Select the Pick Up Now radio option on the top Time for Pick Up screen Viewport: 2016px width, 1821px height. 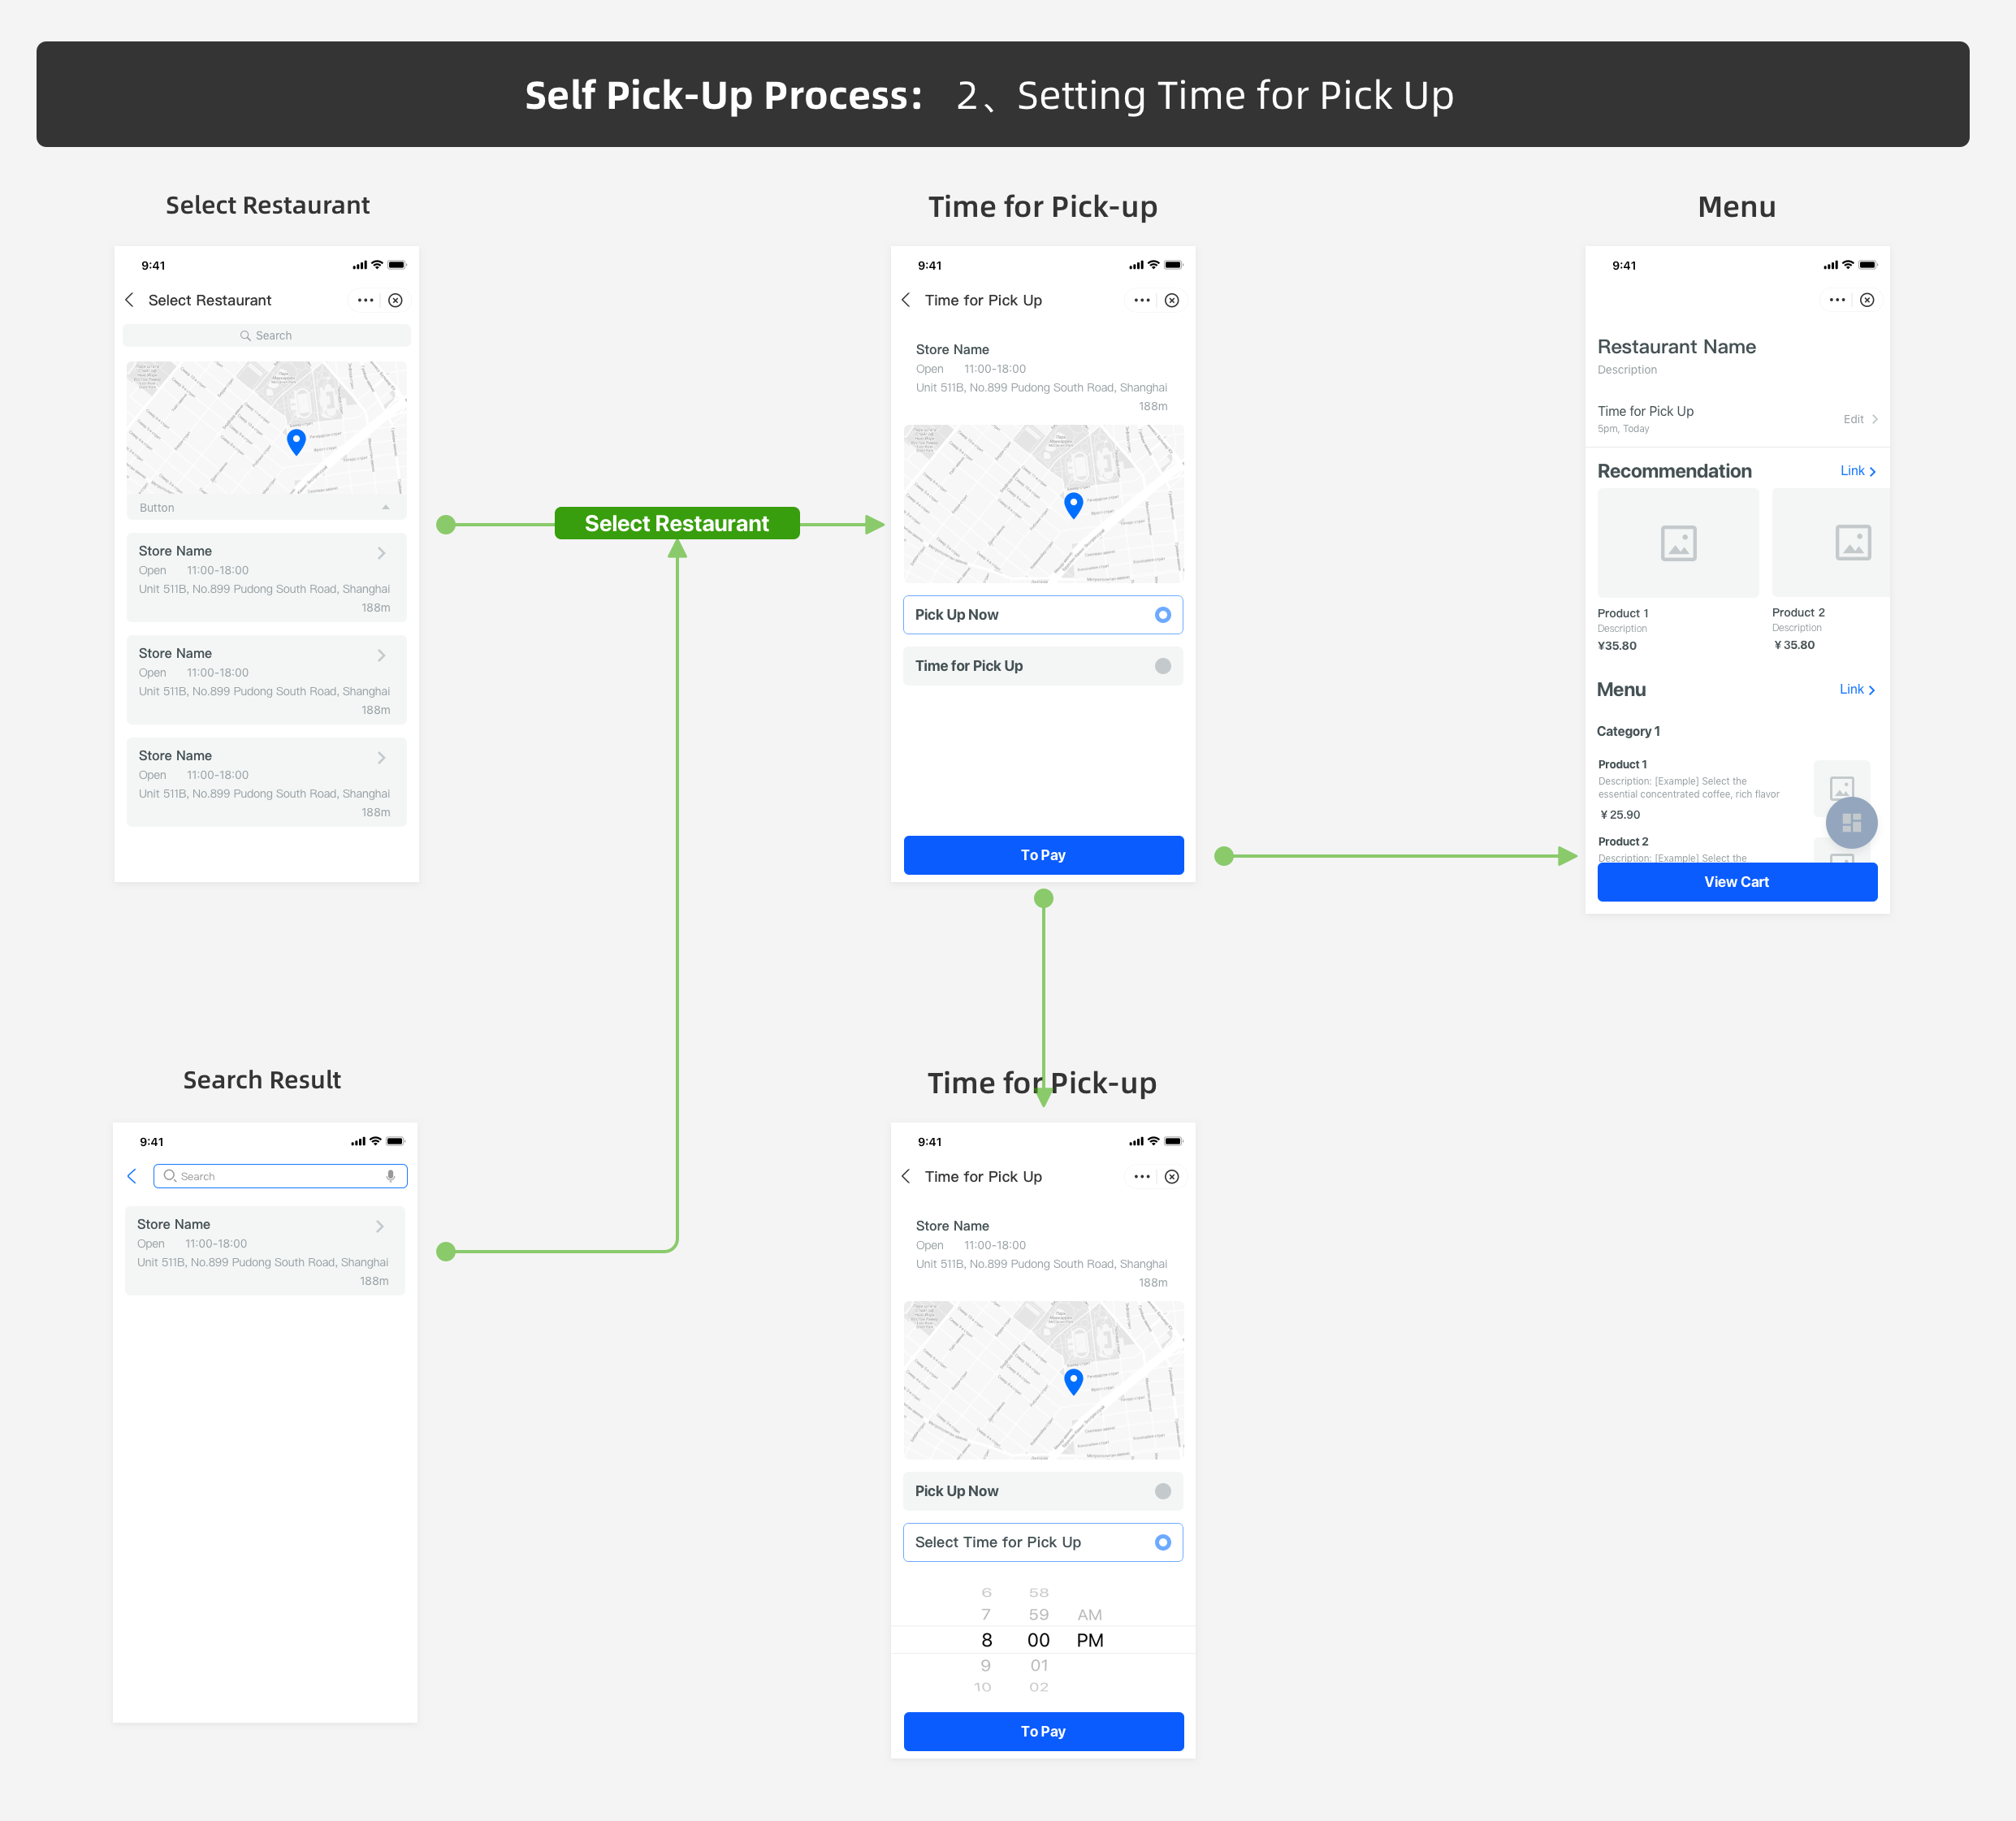pyautogui.click(x=1162, y=615)
